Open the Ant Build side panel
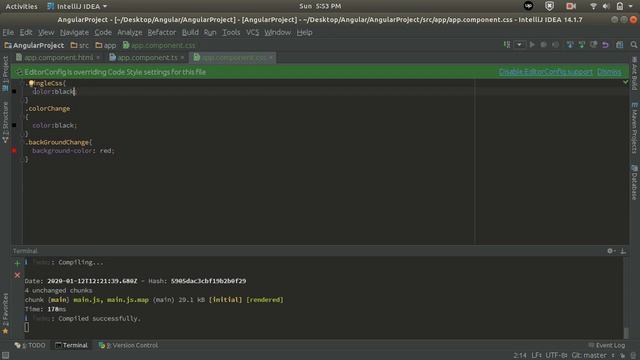 coord(635,73)
